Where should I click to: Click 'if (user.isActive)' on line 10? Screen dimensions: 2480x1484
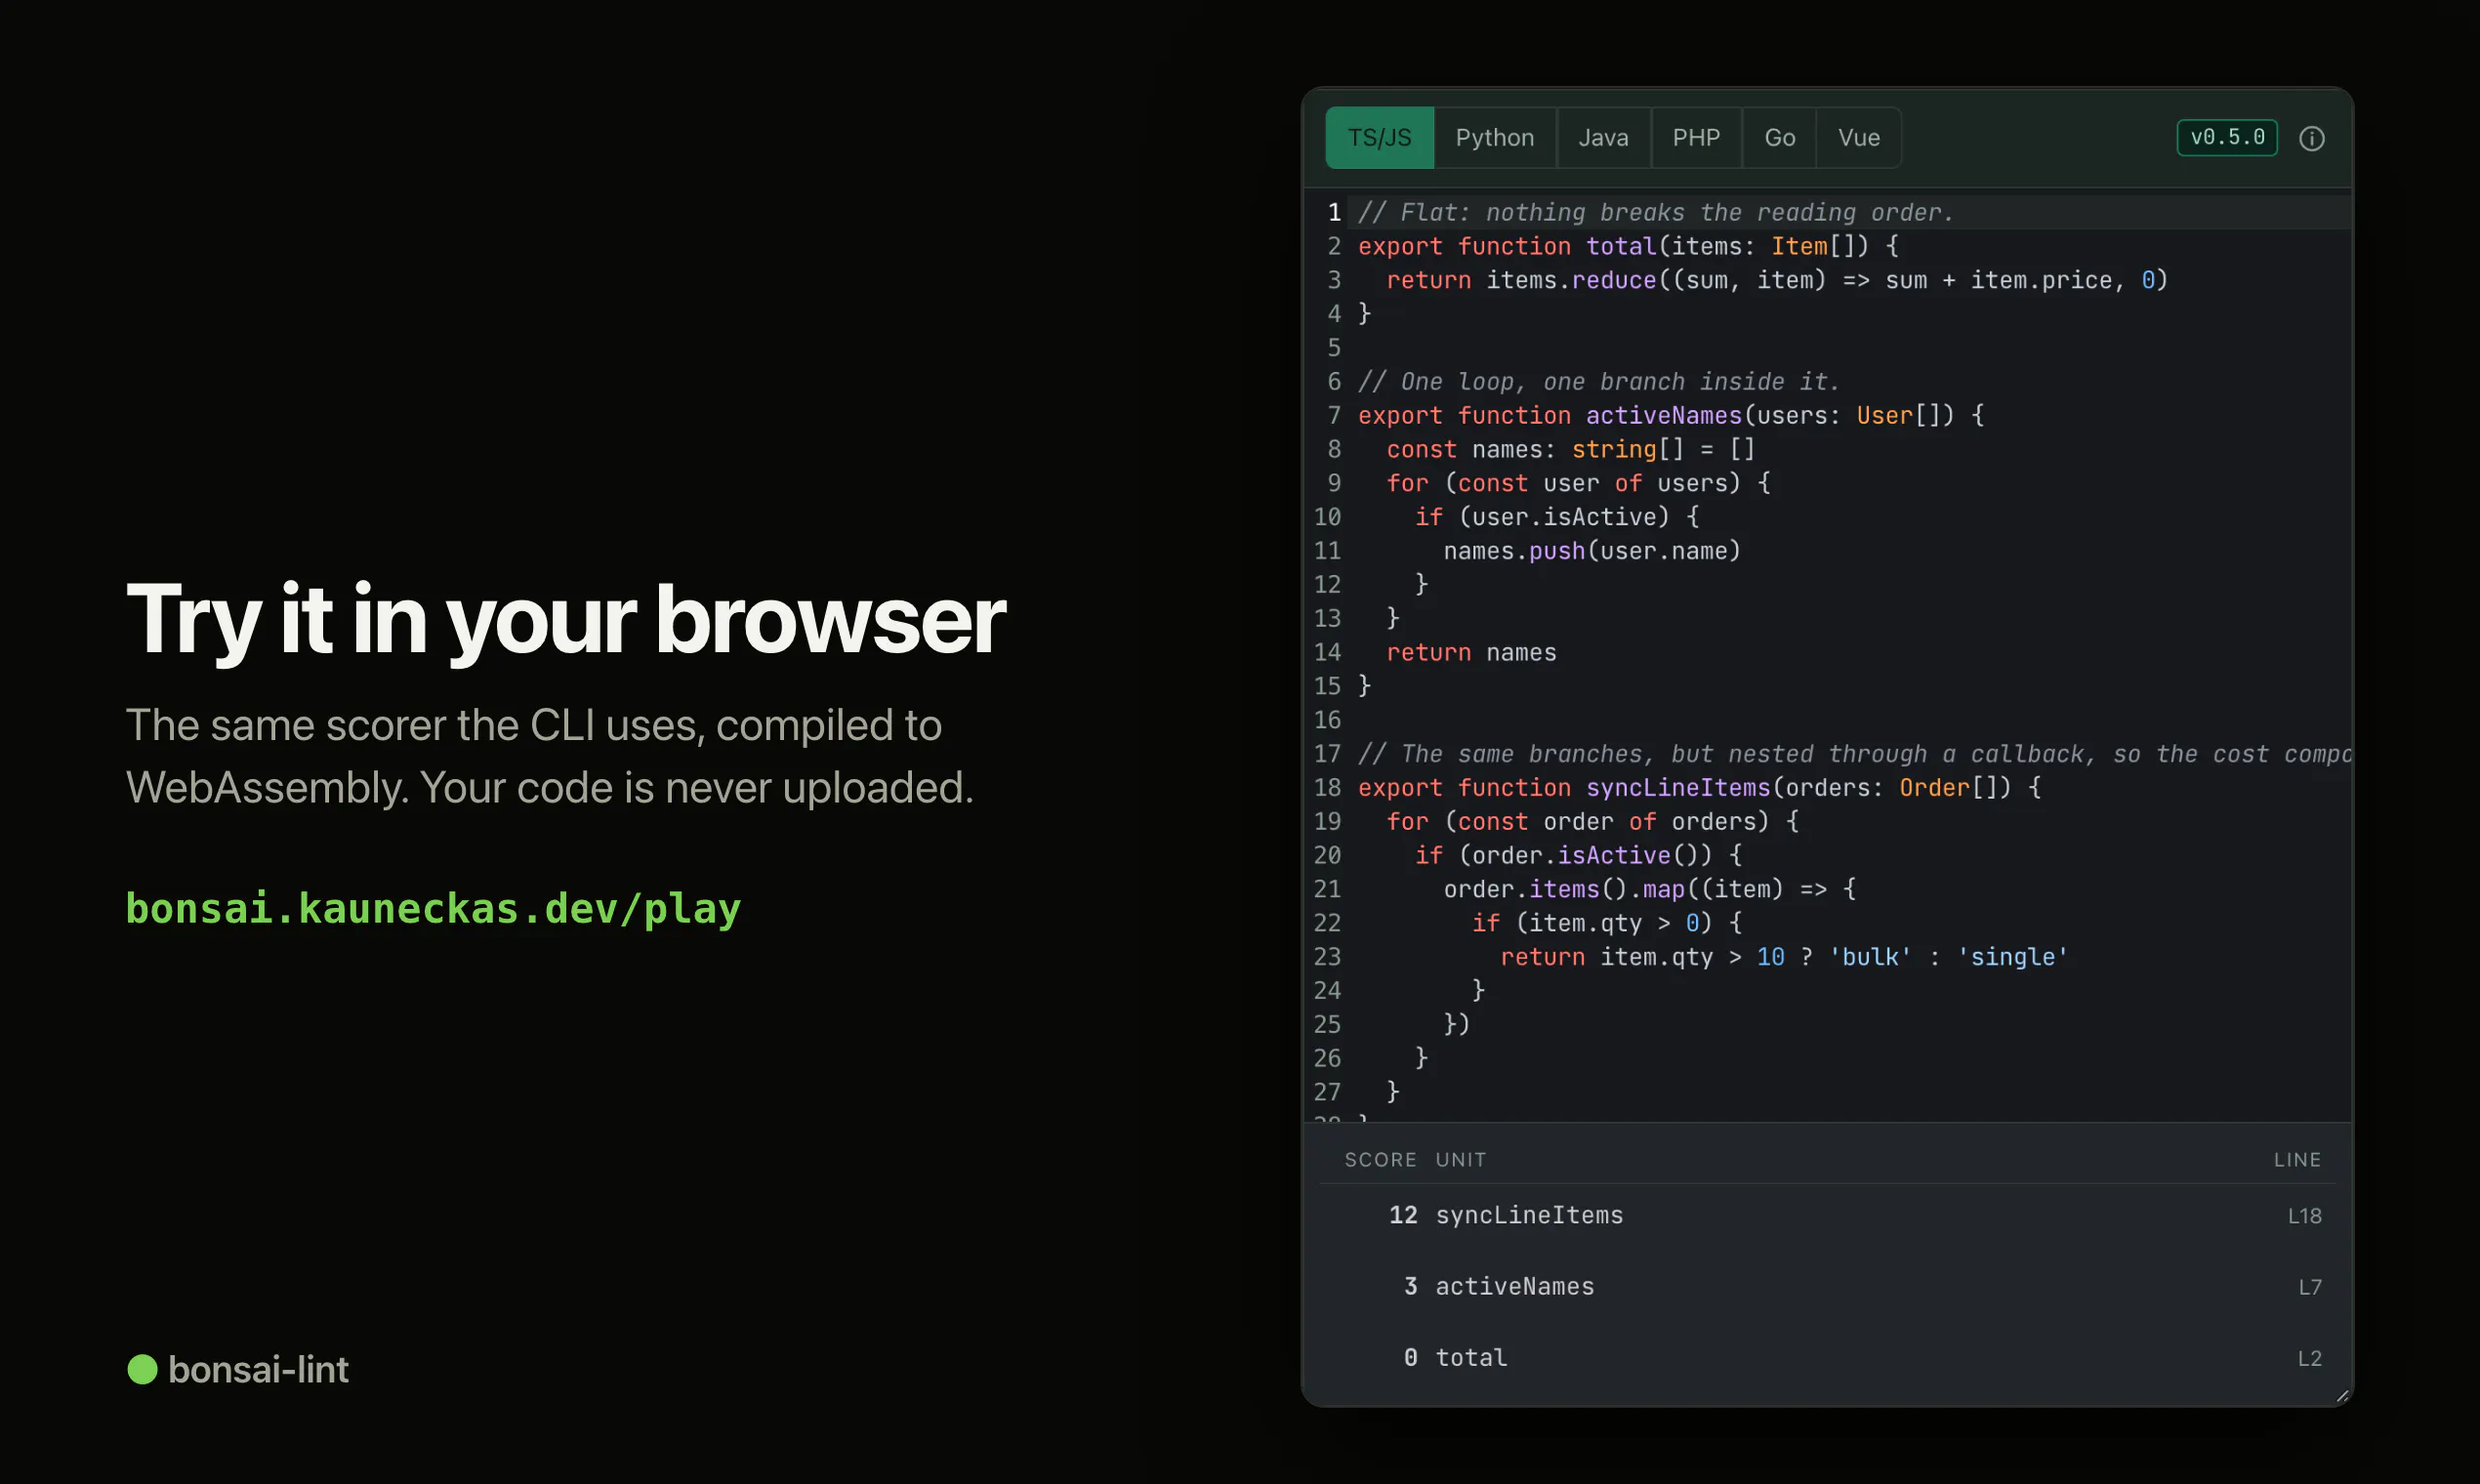pos(1542,516)
